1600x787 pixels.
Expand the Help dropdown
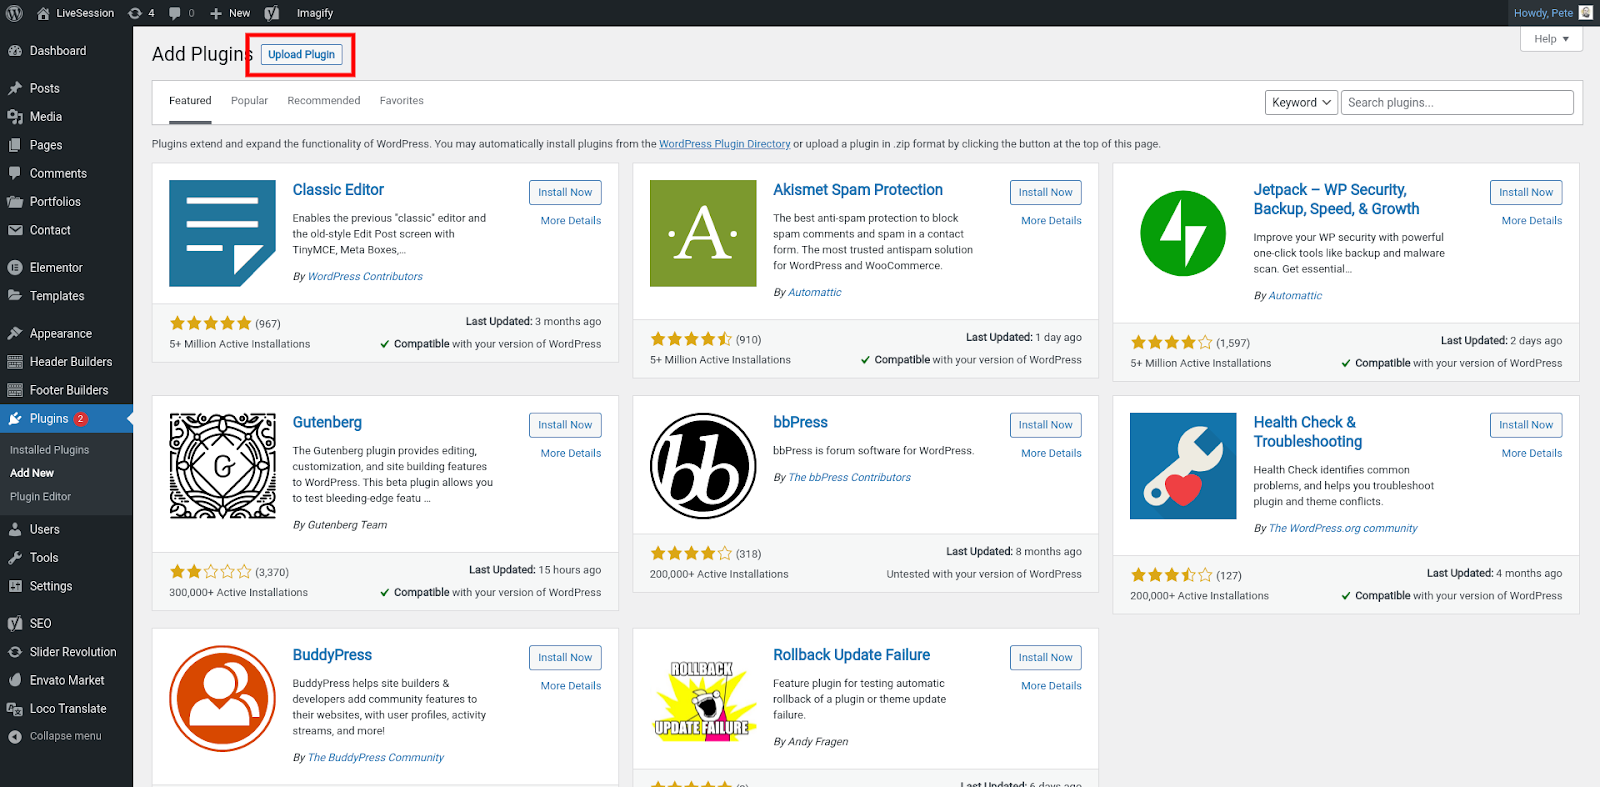tap(1551, 39)
